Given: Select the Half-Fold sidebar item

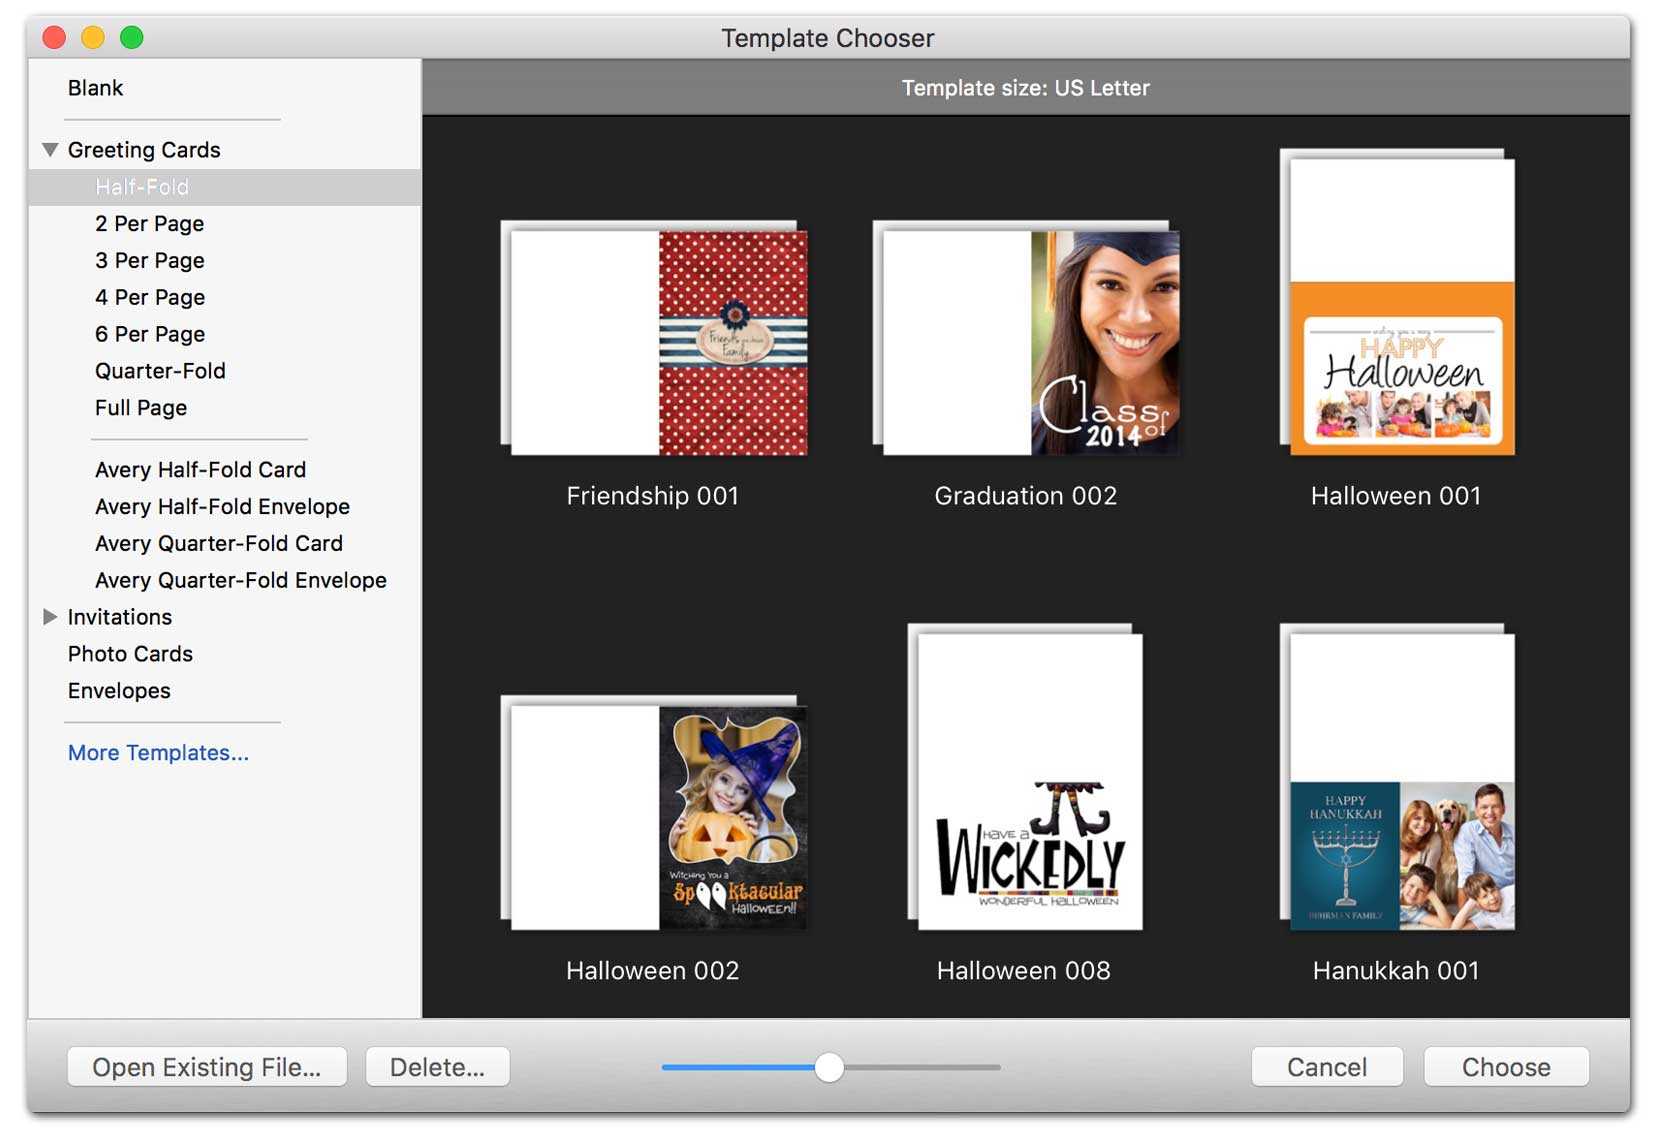Looking at the screenshot, I should coord(142,187).
